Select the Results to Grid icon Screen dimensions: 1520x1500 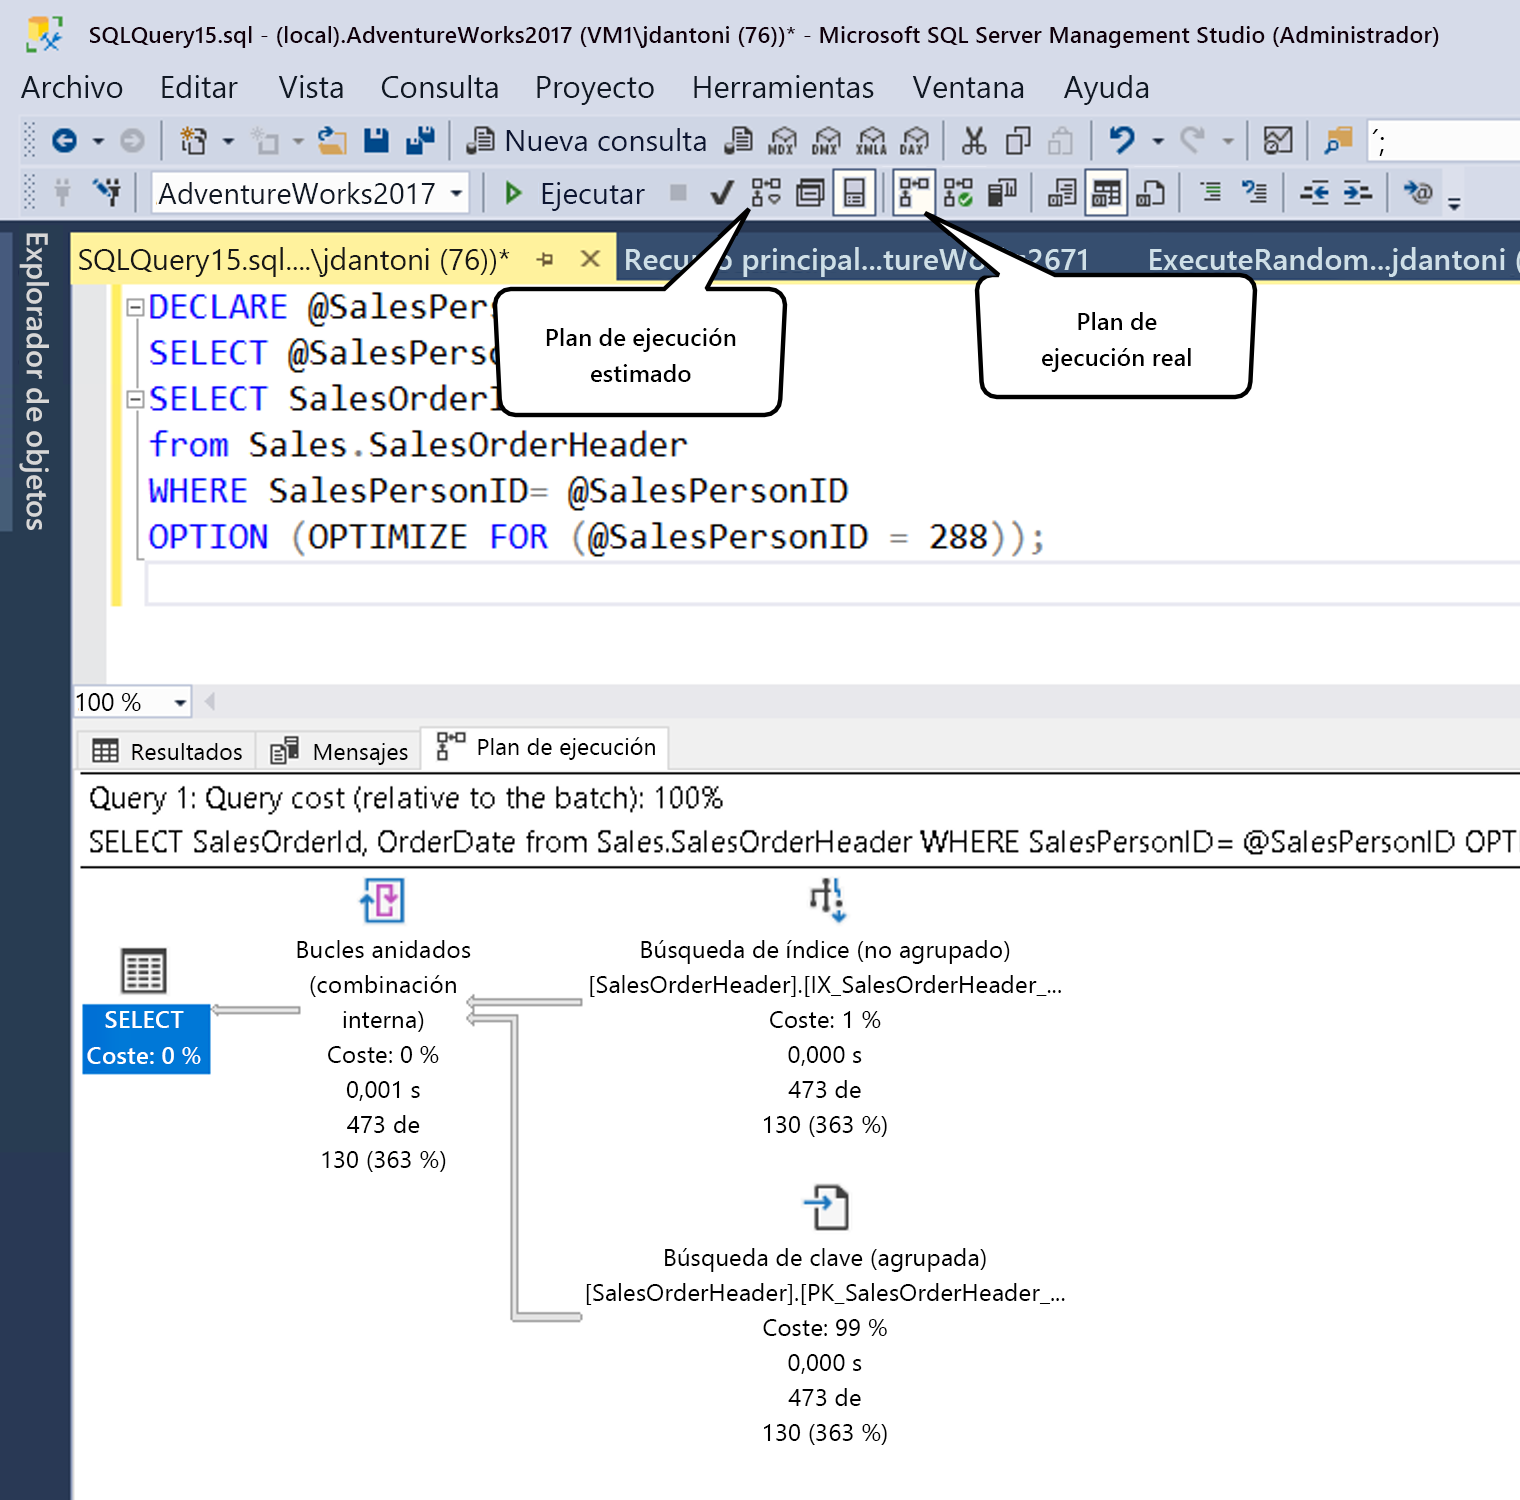click(1104, 191)
